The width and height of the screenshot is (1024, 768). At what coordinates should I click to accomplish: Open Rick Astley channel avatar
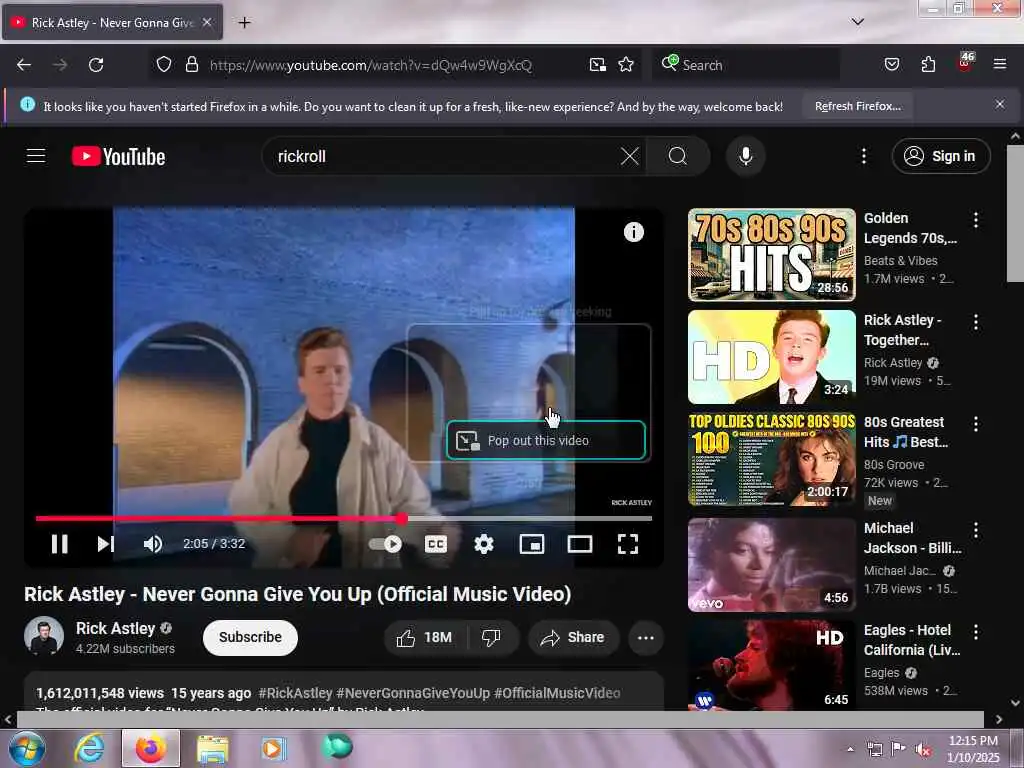click(44, 636)
